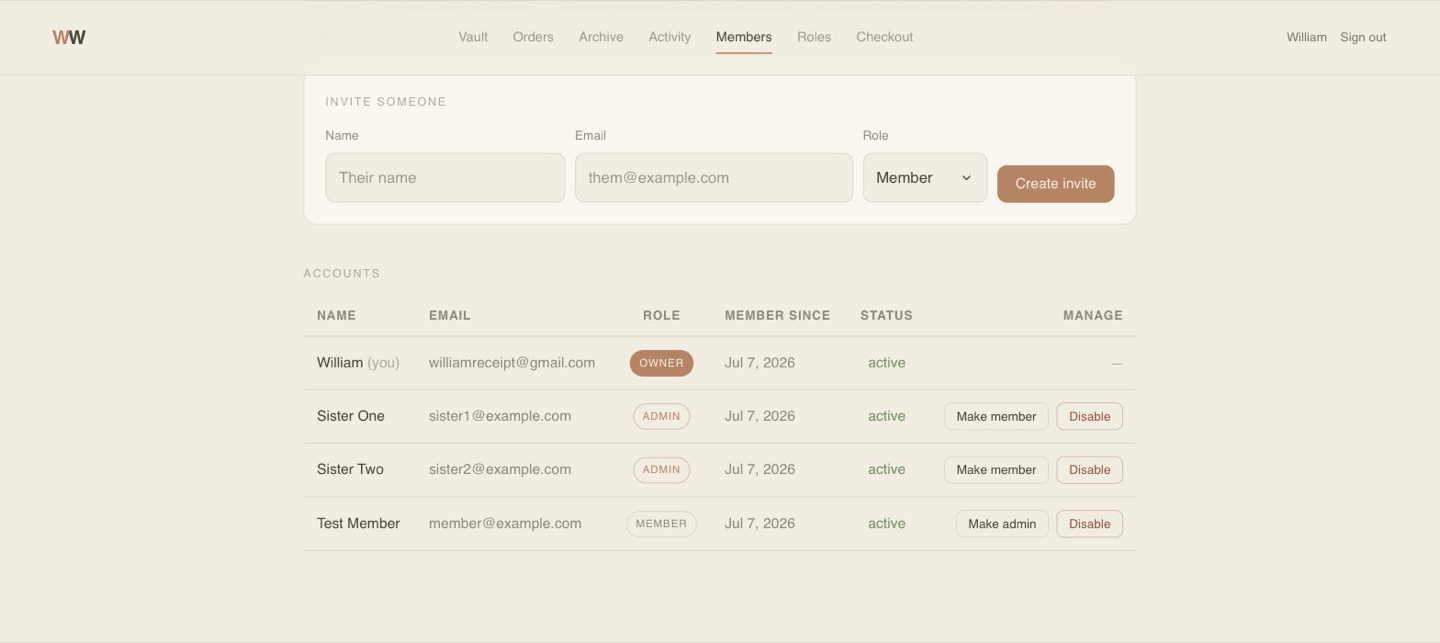Click the EMAIL column header
The image size is (1440, 643).
tap(450, 315)
